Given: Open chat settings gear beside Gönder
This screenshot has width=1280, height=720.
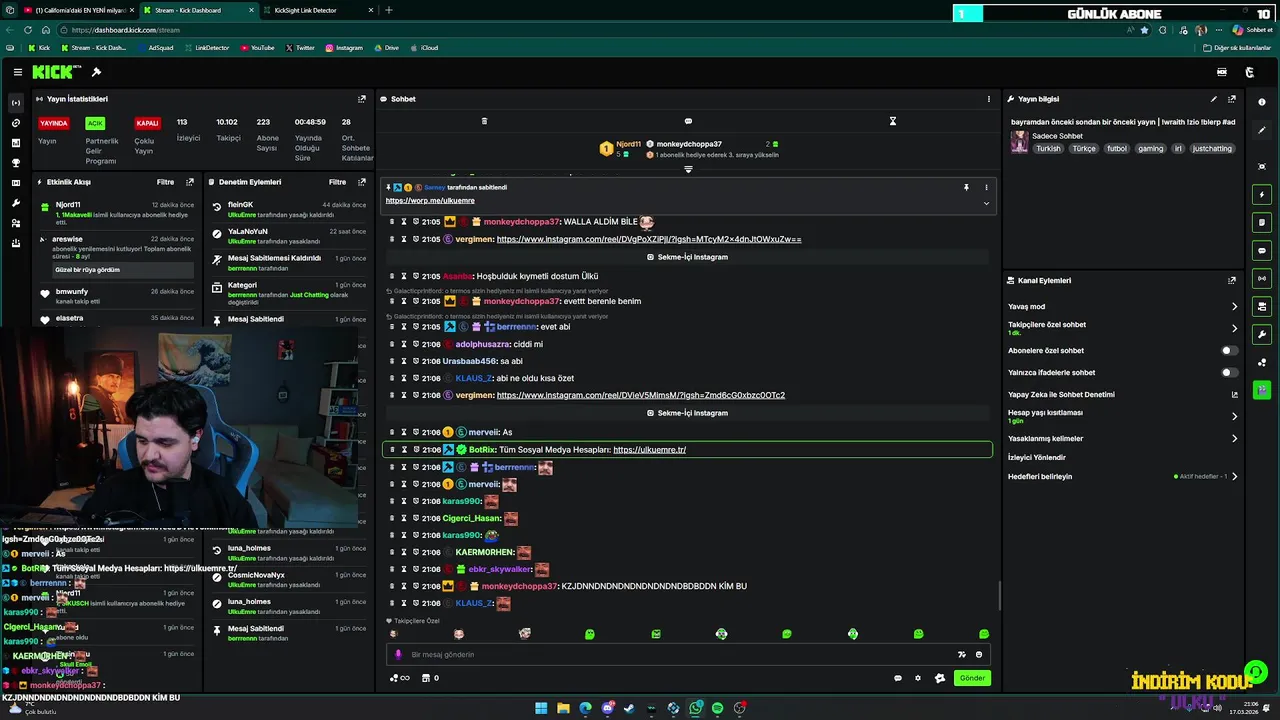Looking at the screenshot, I should click(918, 678).
